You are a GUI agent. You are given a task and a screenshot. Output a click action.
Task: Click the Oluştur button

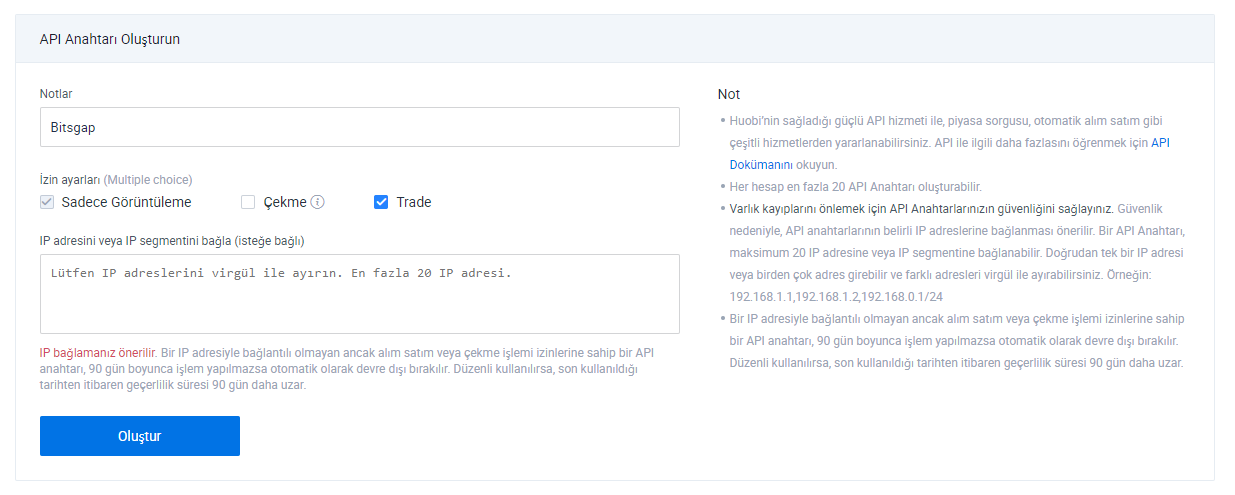coord(140,436)
